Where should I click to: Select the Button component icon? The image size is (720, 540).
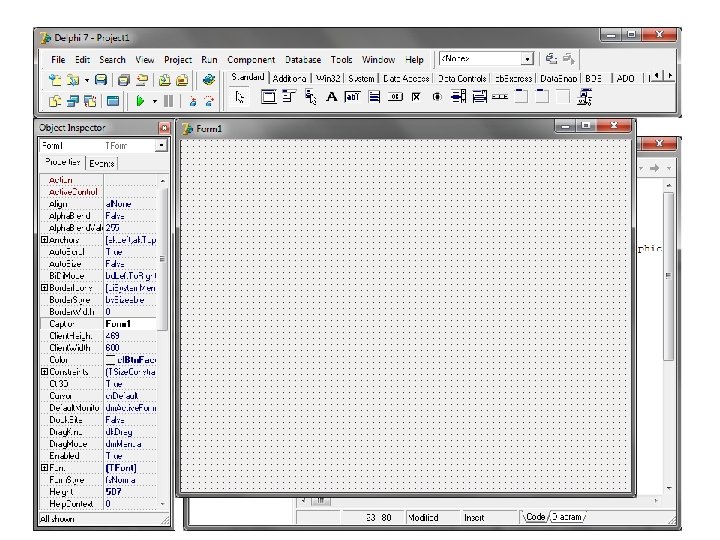point(395,97)
